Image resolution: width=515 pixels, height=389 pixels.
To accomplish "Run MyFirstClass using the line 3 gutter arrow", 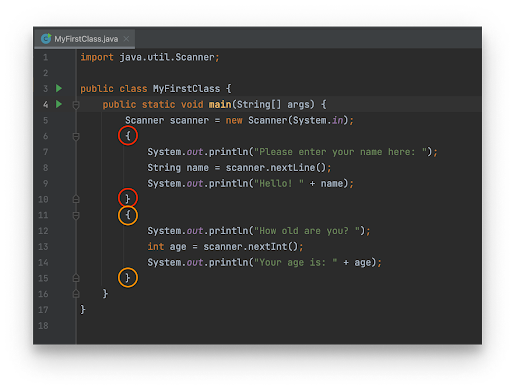I will (59, 88).
